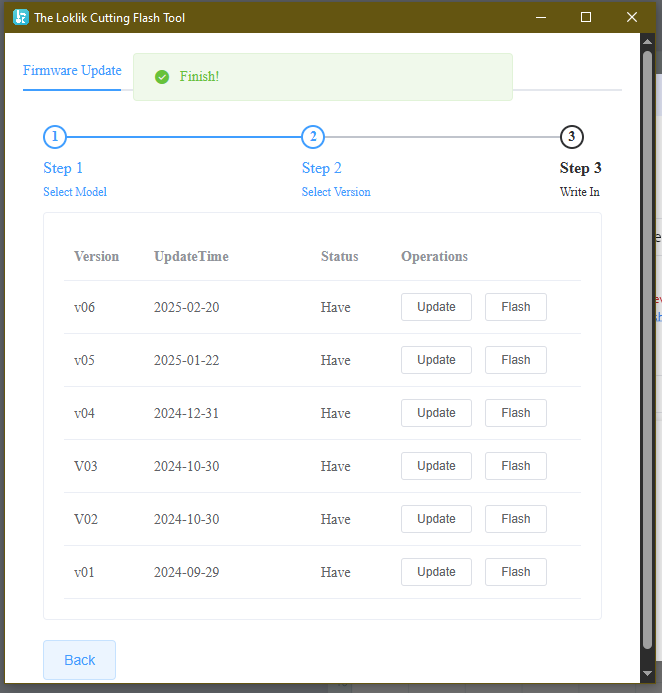Click the UpdateTime column header
The width and height of the screenshot is (662, 693).
pos(191,256)
